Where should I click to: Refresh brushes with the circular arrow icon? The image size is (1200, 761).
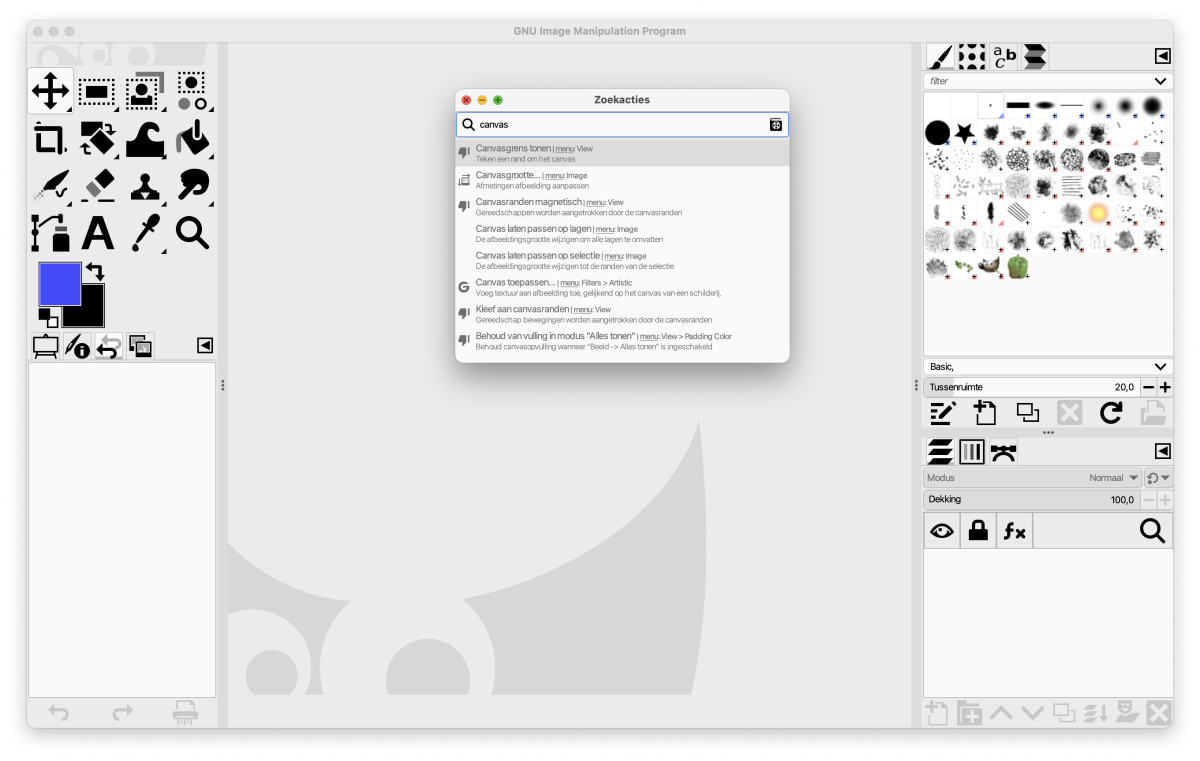1111,413
